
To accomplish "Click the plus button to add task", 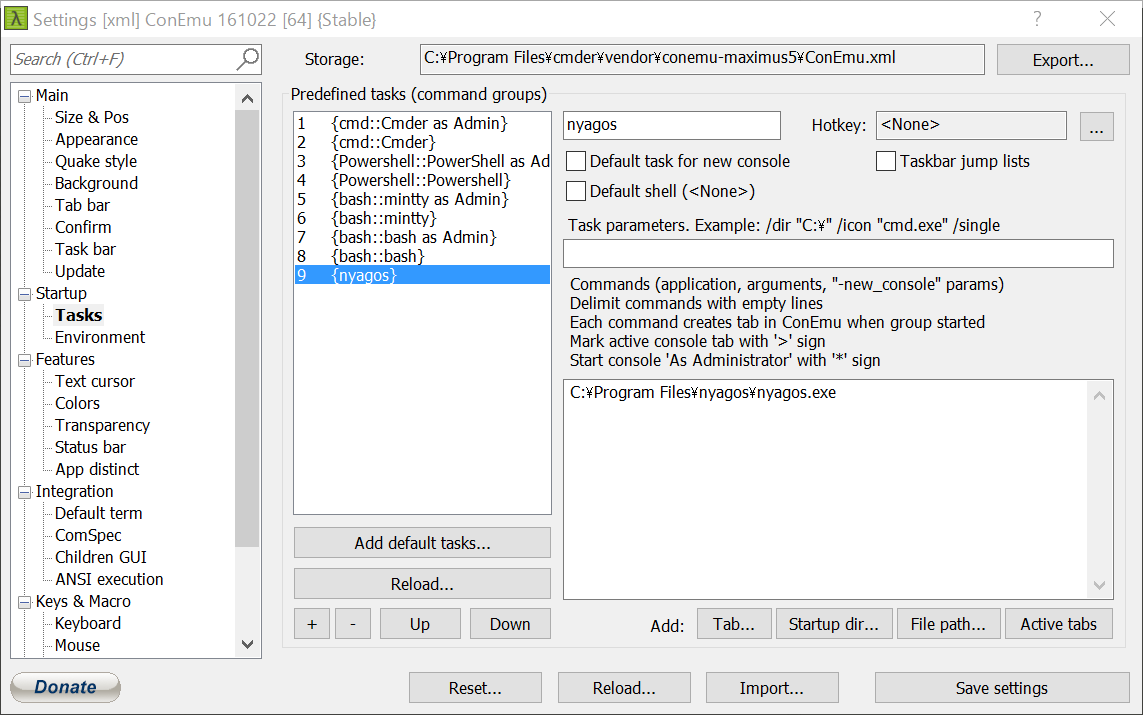I will tap(312, 624).
